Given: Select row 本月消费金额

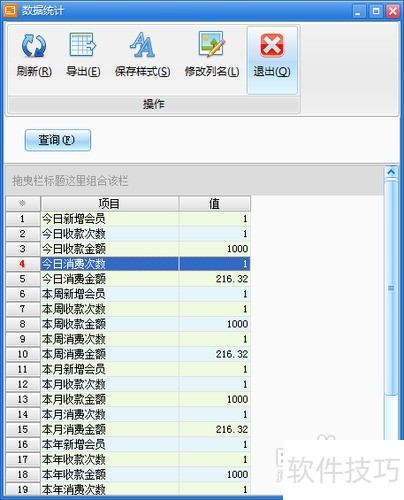Looking at the screenshot, I should [128, 430].
